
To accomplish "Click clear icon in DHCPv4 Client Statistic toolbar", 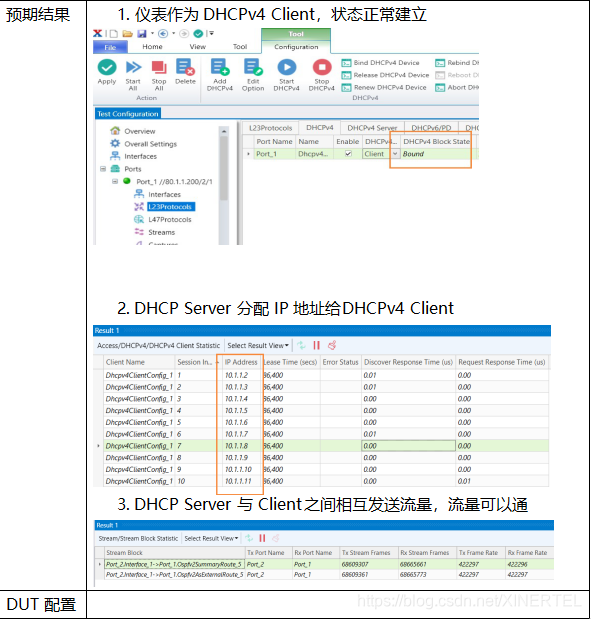I will [x=332, y=345].
